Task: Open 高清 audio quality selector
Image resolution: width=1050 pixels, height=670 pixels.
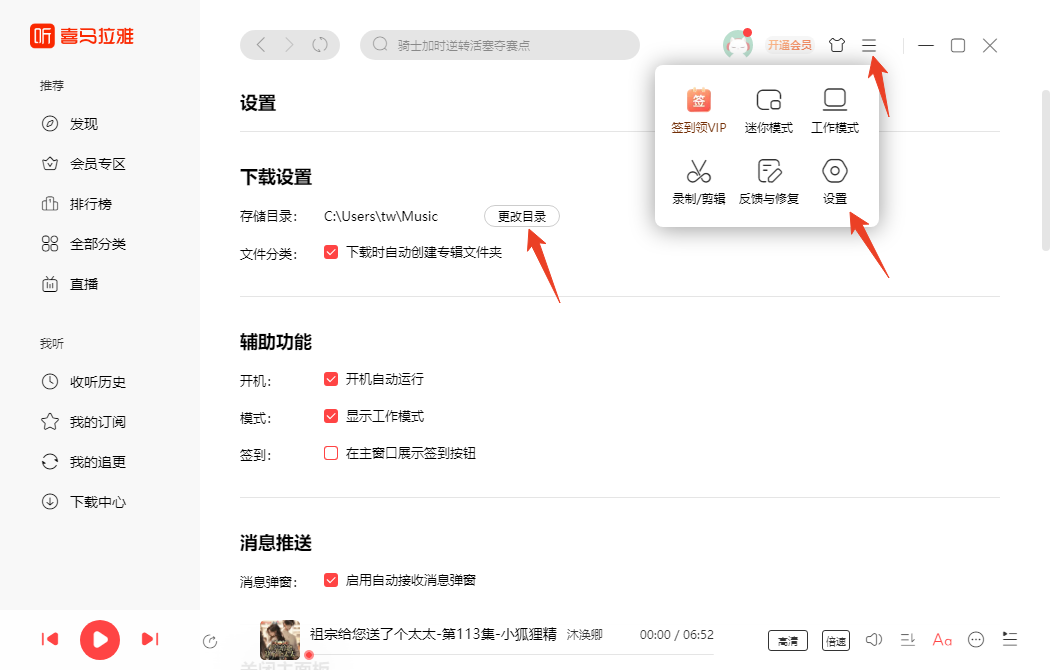Action: coord(788,641)
